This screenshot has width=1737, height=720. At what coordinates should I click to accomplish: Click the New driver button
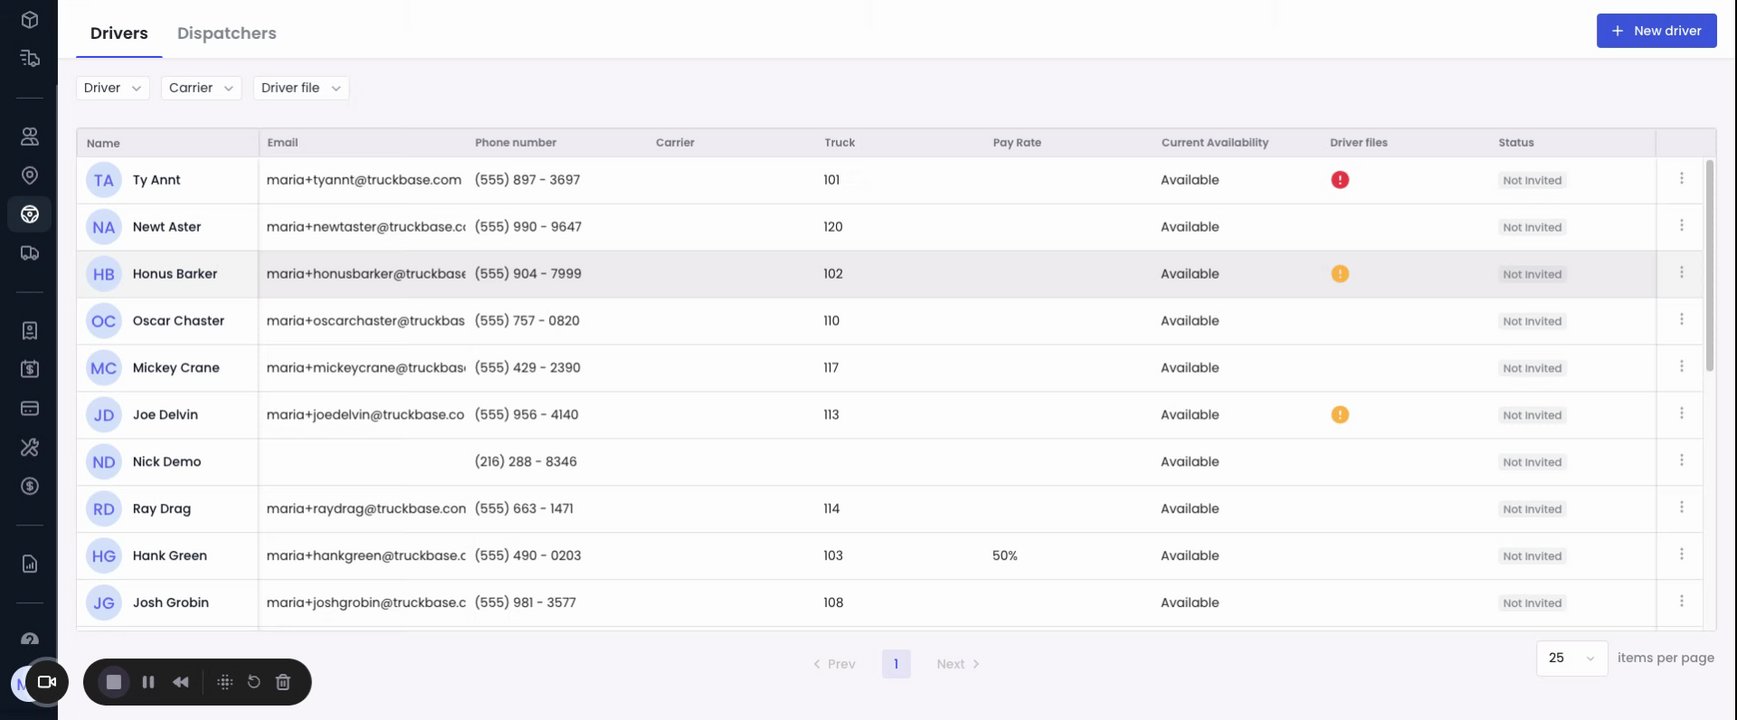click(1656, 31)
